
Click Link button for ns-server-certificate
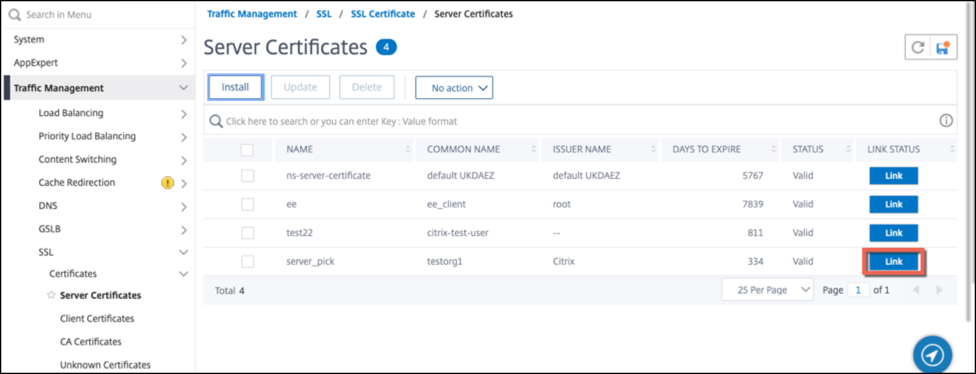pyautogui.click(x=893, y=175)
